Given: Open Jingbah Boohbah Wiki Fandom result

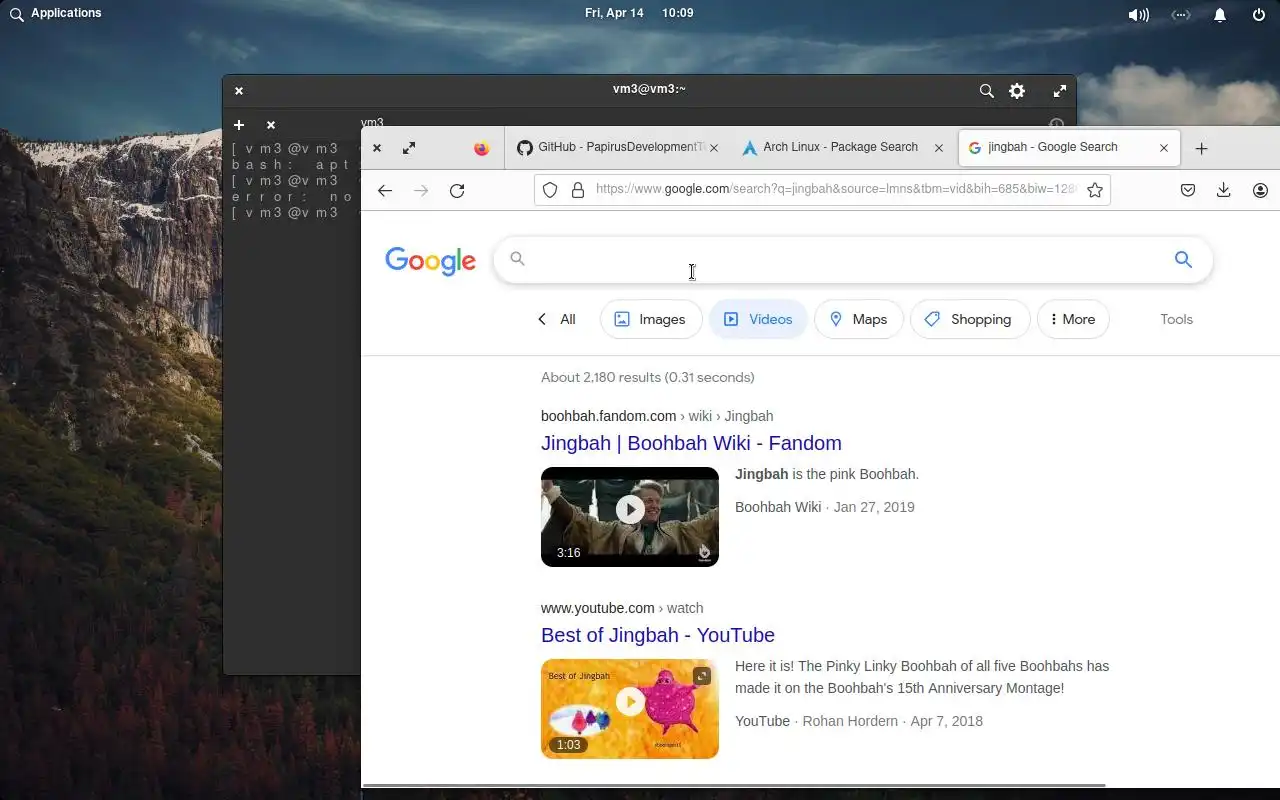Looking at the screenshot, I should coord(691,443).
